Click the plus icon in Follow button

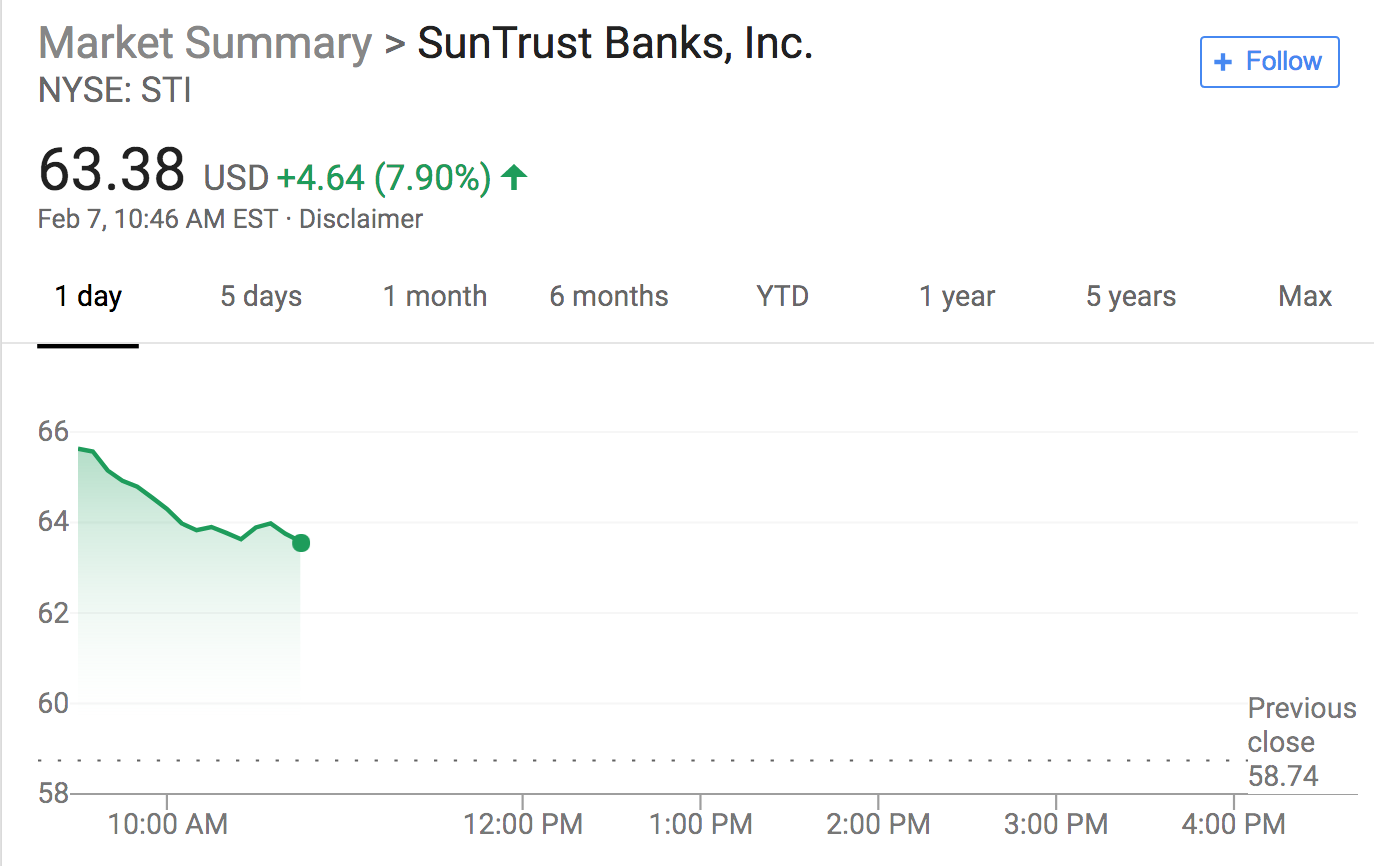point(1222,62)
